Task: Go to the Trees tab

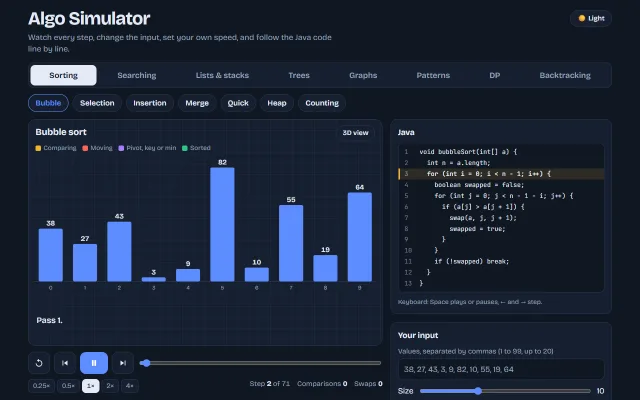Action: [299, 75]
